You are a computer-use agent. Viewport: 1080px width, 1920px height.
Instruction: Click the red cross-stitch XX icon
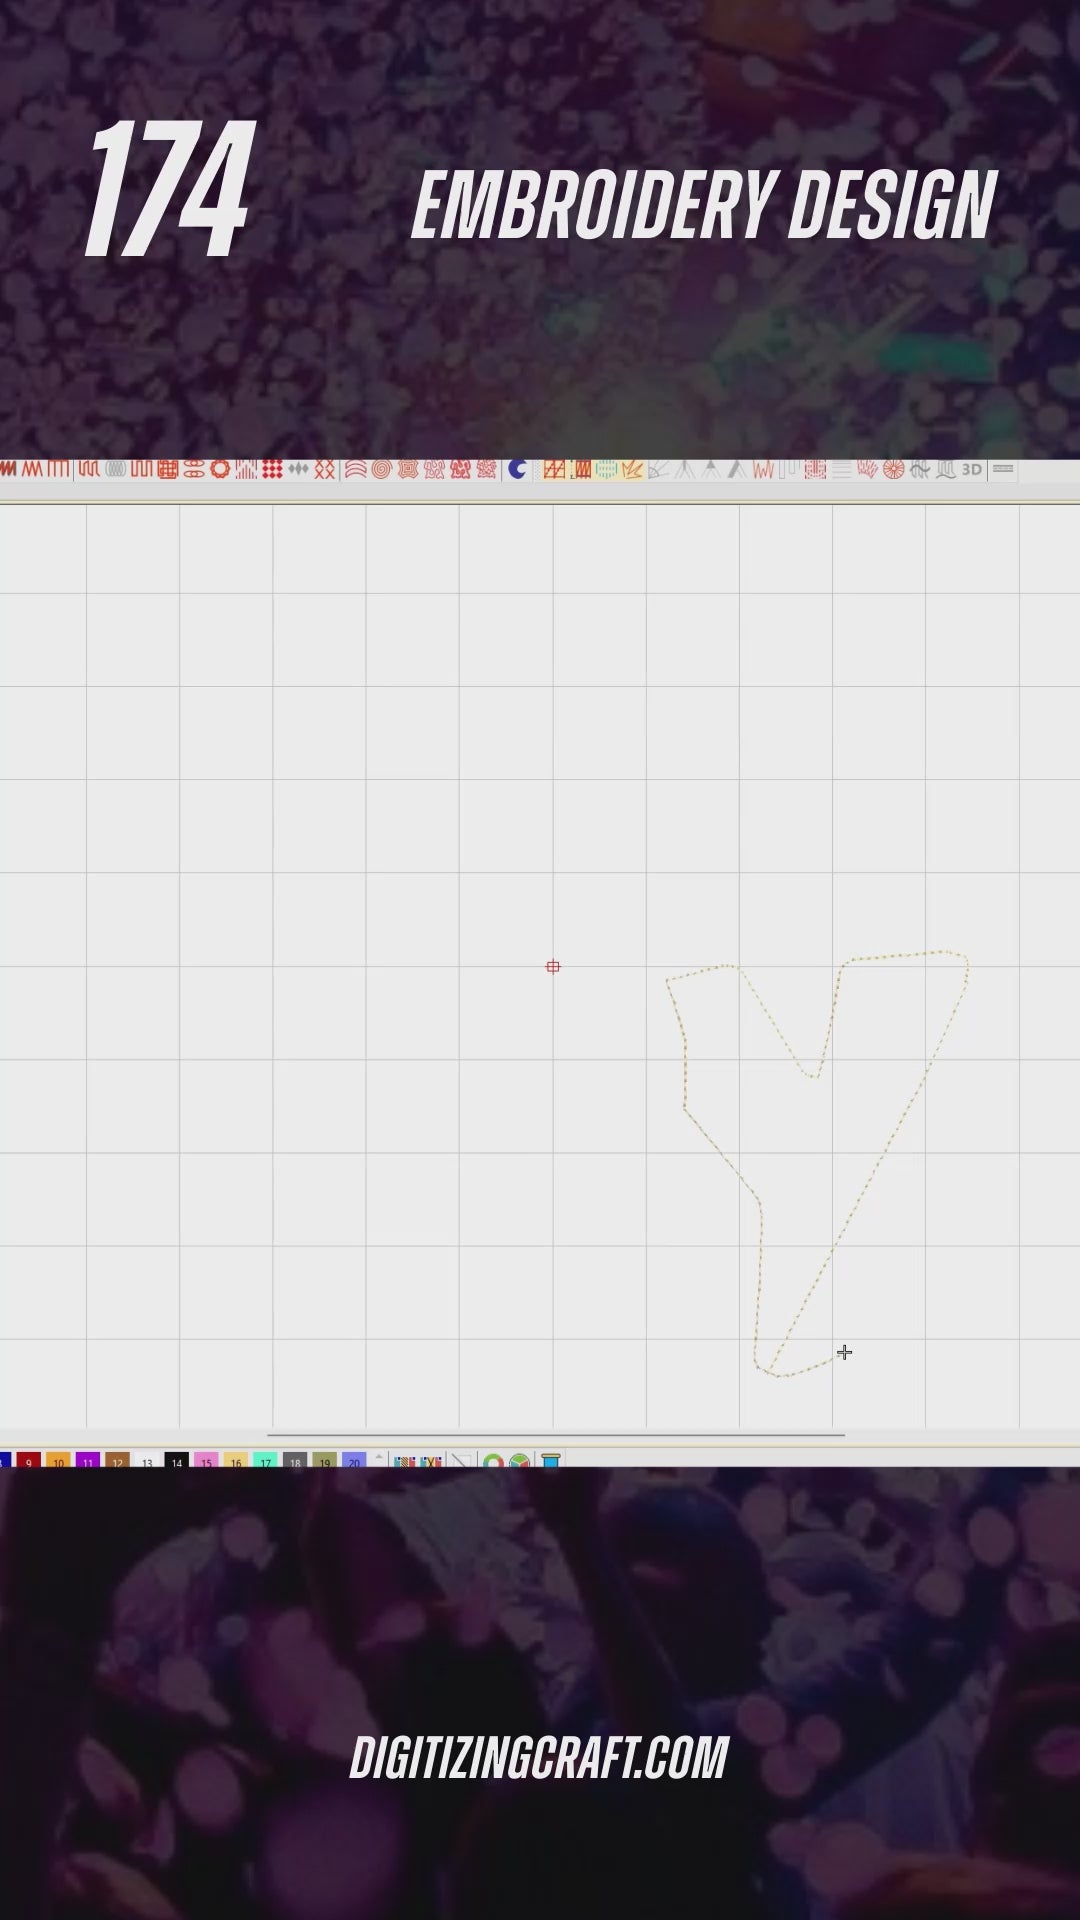[x=325, y=470]
